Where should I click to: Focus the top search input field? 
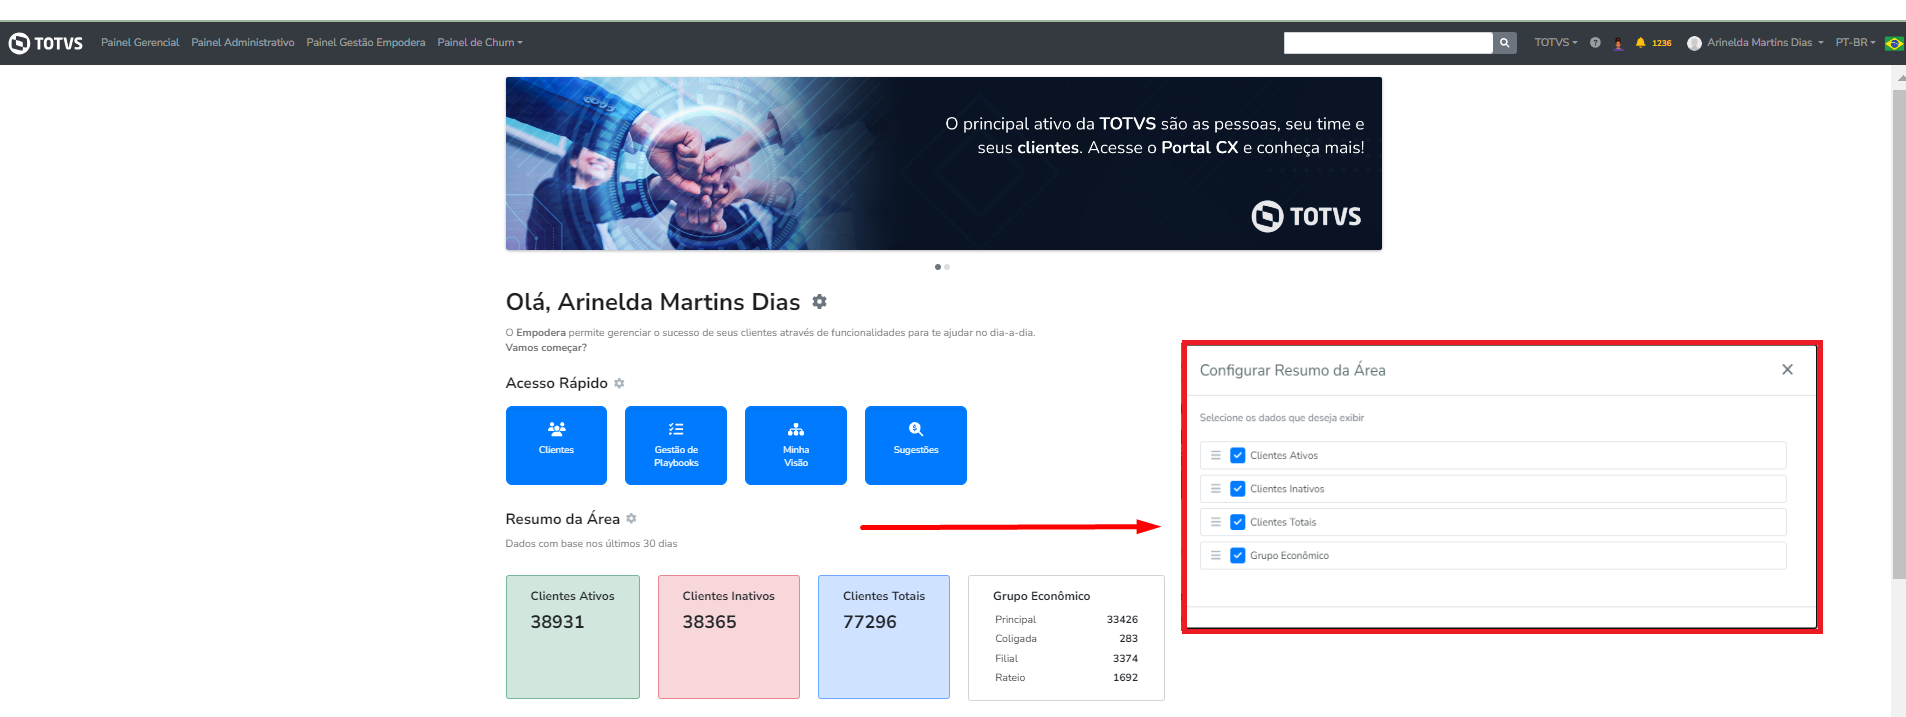[1388, 43]
